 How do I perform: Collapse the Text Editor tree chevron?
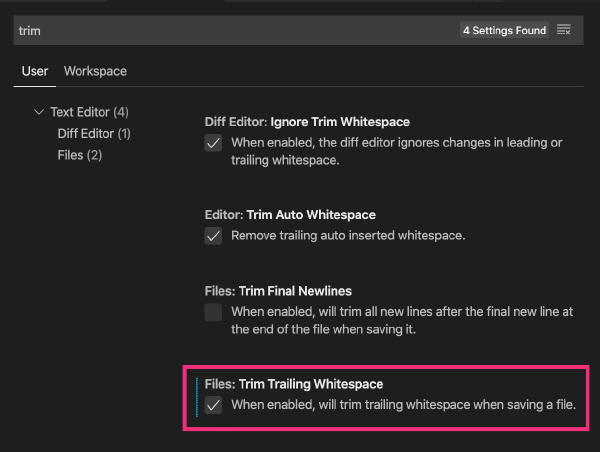(39, 112)
